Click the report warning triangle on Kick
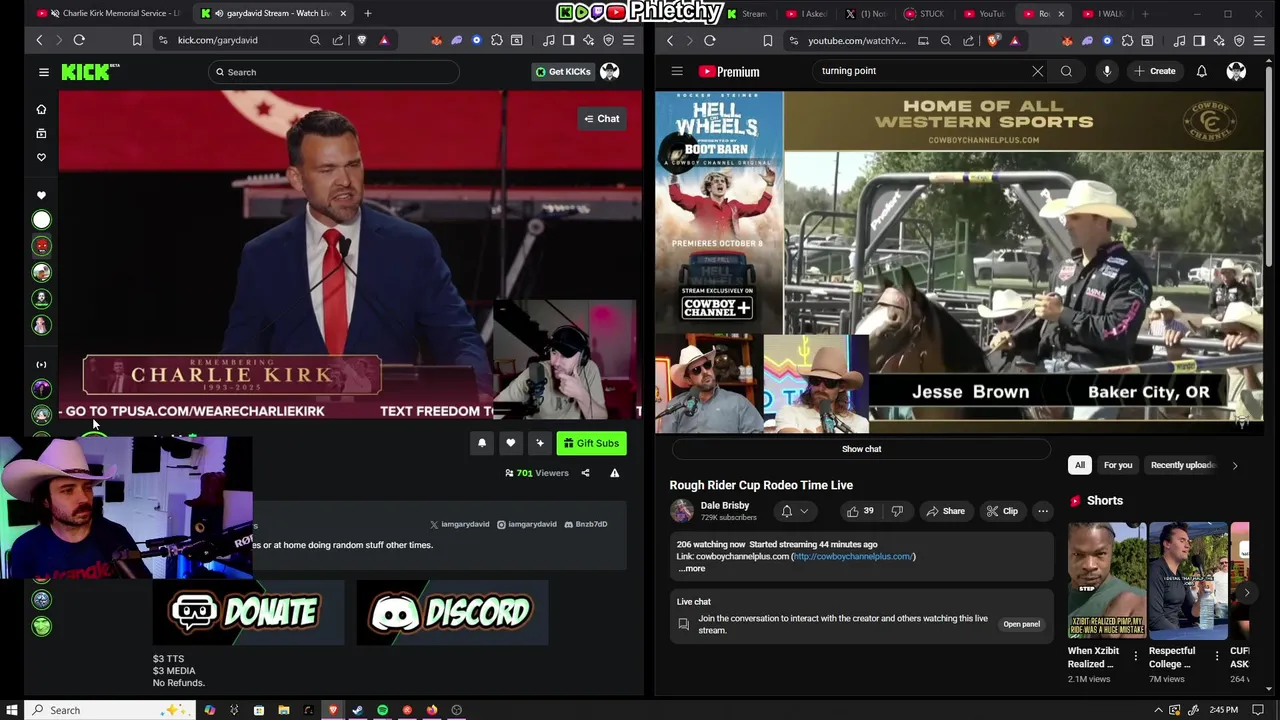Screen dimensions: 1280x720 [x=615, y=473]
